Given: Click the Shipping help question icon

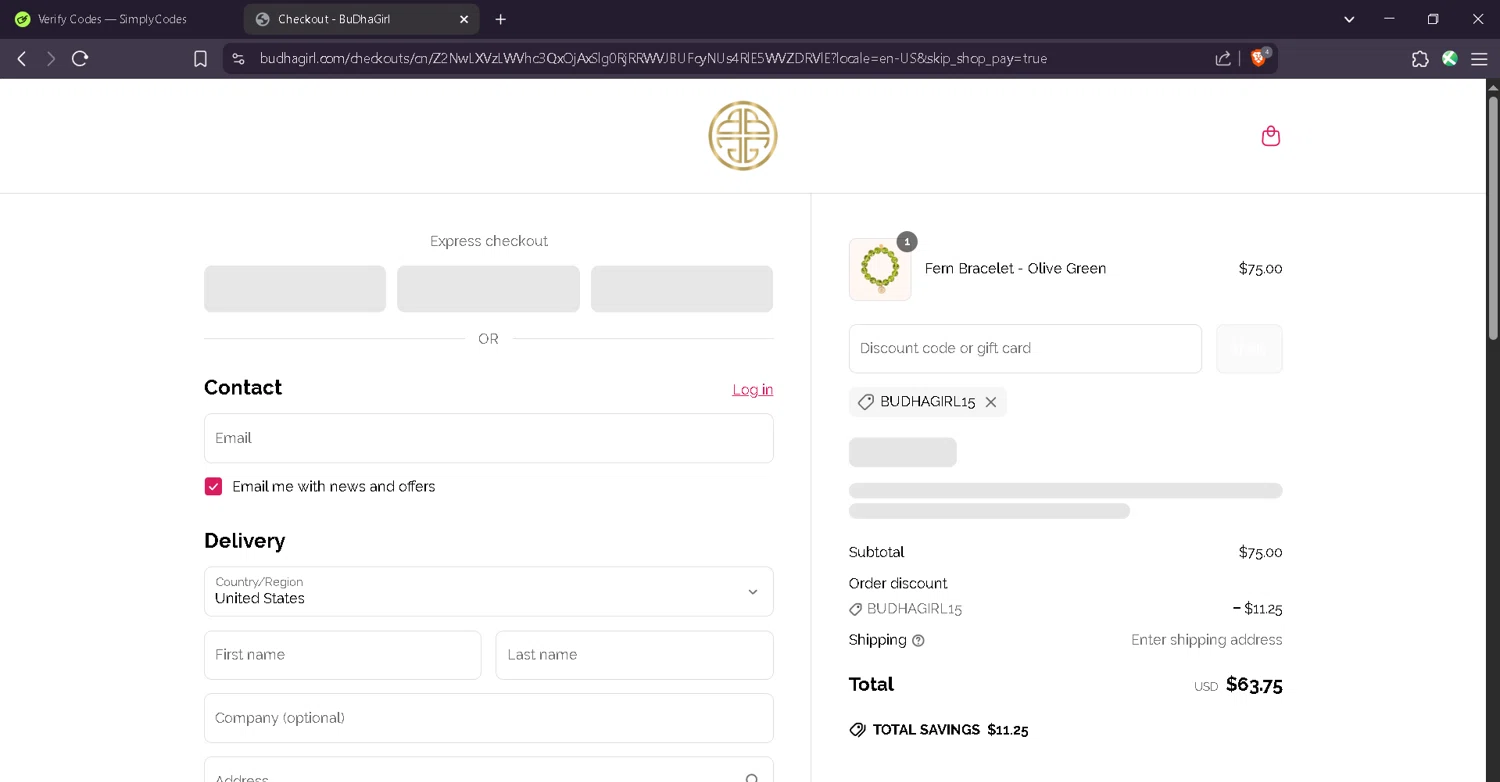Looking at the screenshot, I should [918, 641].
